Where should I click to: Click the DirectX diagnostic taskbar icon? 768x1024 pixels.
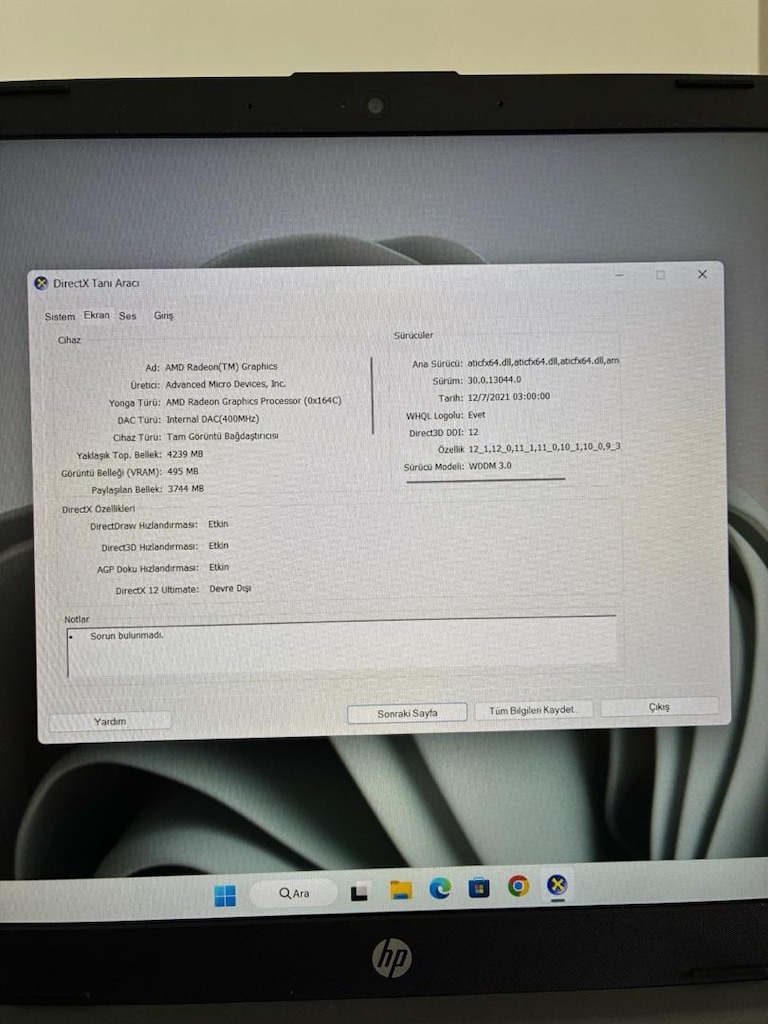point(557,885)
